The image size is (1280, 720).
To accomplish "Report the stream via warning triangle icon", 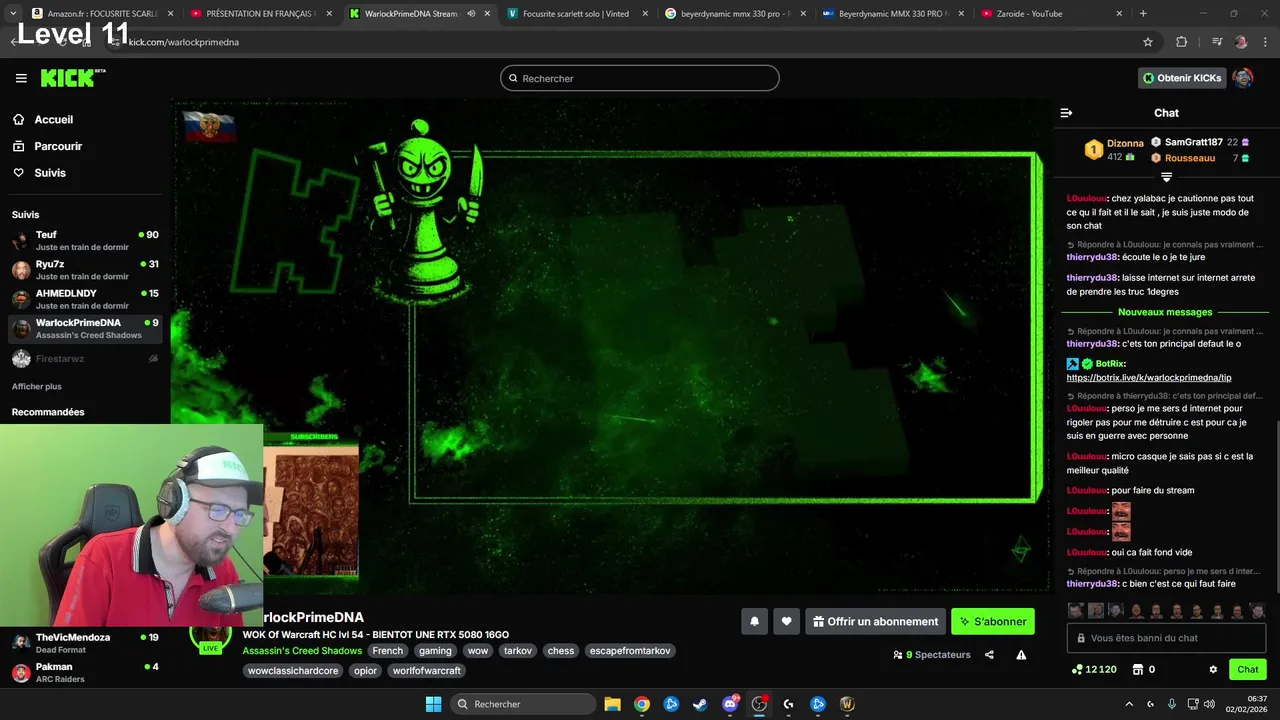I will [x=1021, y=655].
